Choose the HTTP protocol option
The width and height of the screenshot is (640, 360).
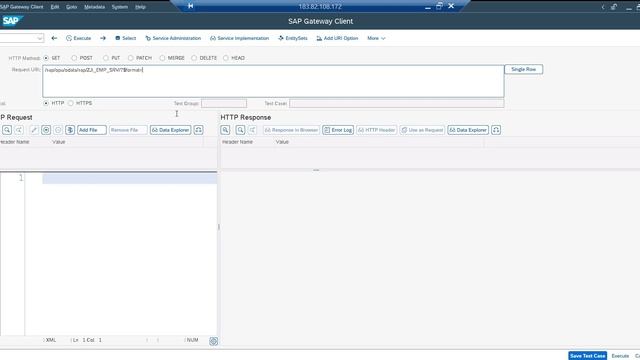pyautogui.click(x=46, y=103)
